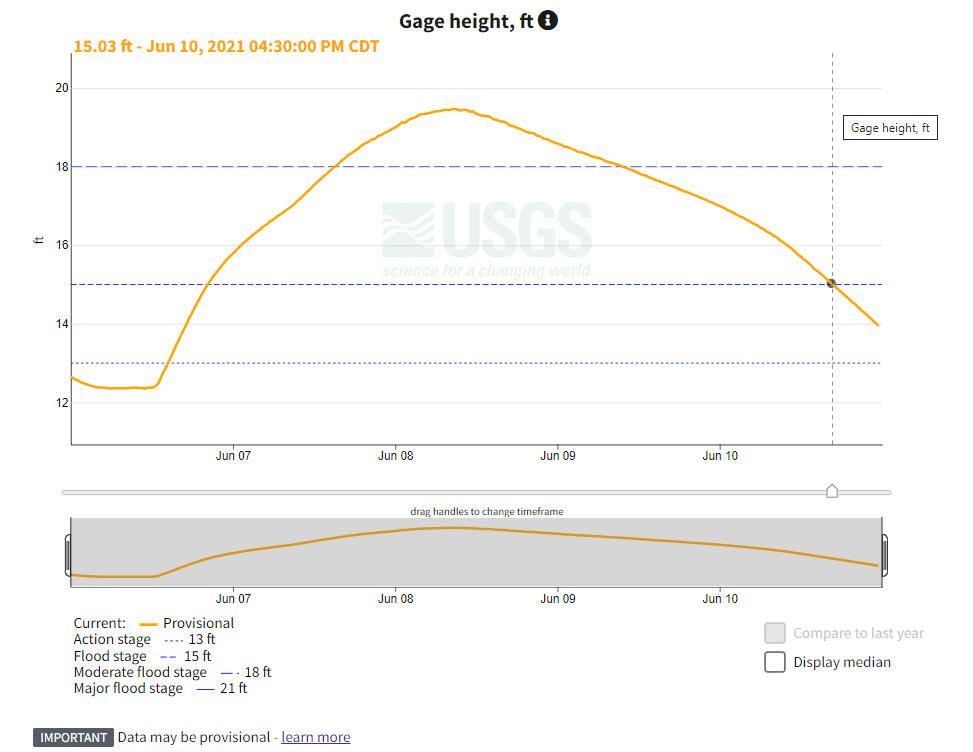Enable the Display median checkbox
Image resolution: width=973 pixels, height=752 pixels.
click(x=775, y=662)
